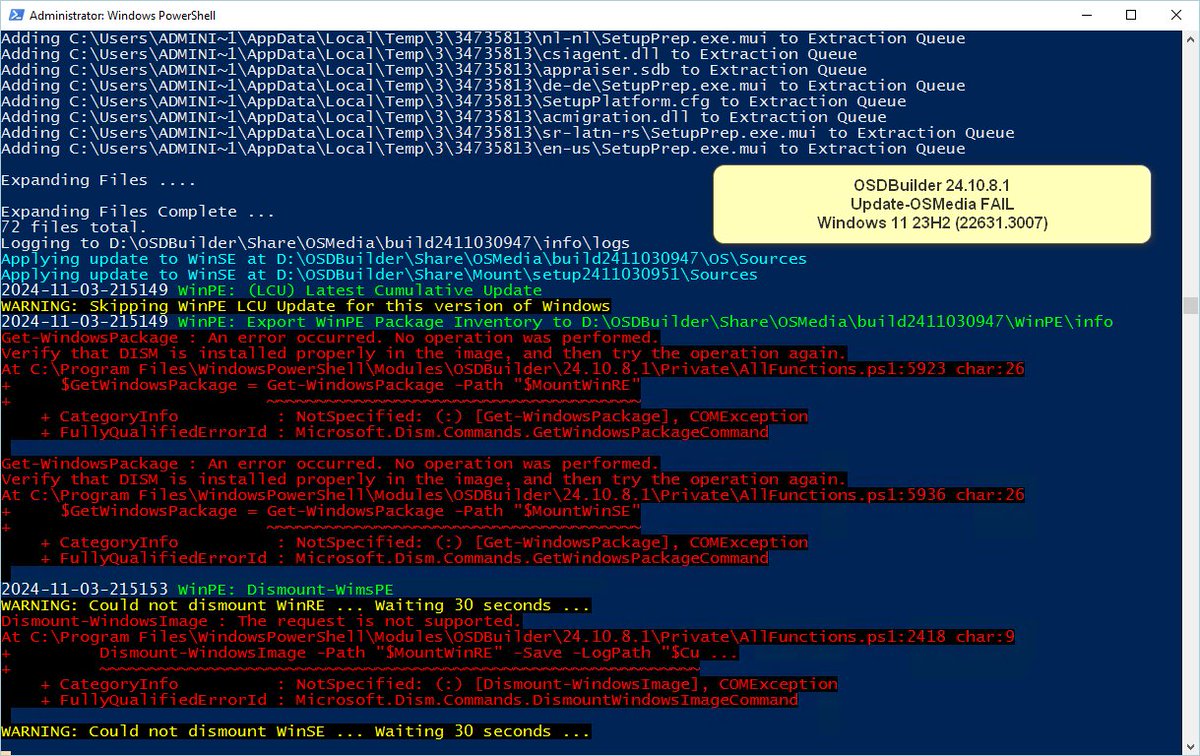Click the 'de-de\SetupPrep.exe.mui' line
1200x756 pixels.
(x=483, y=86)
